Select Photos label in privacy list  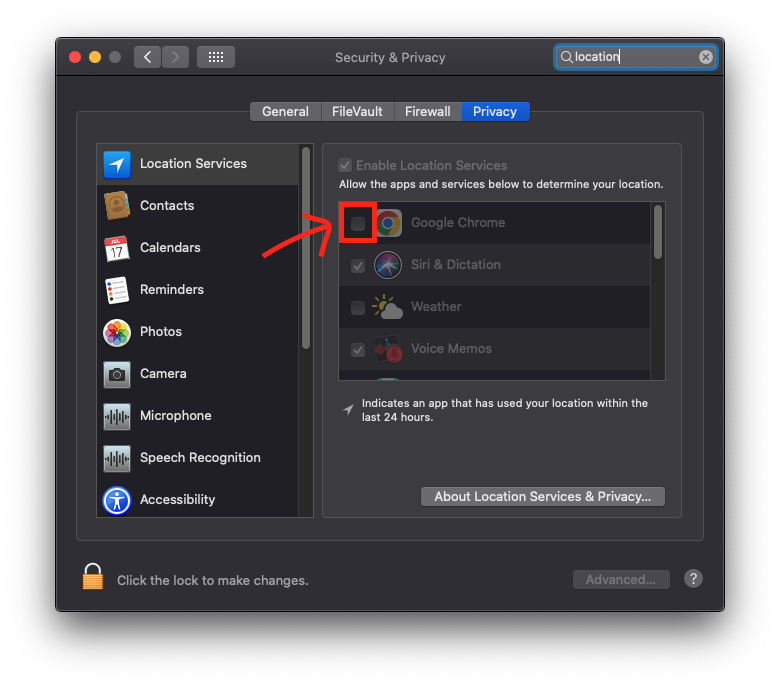[x=161, y=332]
